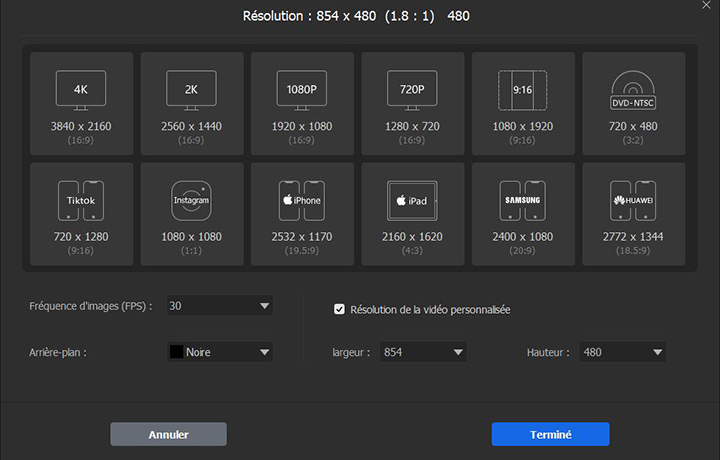Select the 4K 3840 x 2160 preset
The height and width of the screenshot is (460, 720).
click(x=81, y=103)
